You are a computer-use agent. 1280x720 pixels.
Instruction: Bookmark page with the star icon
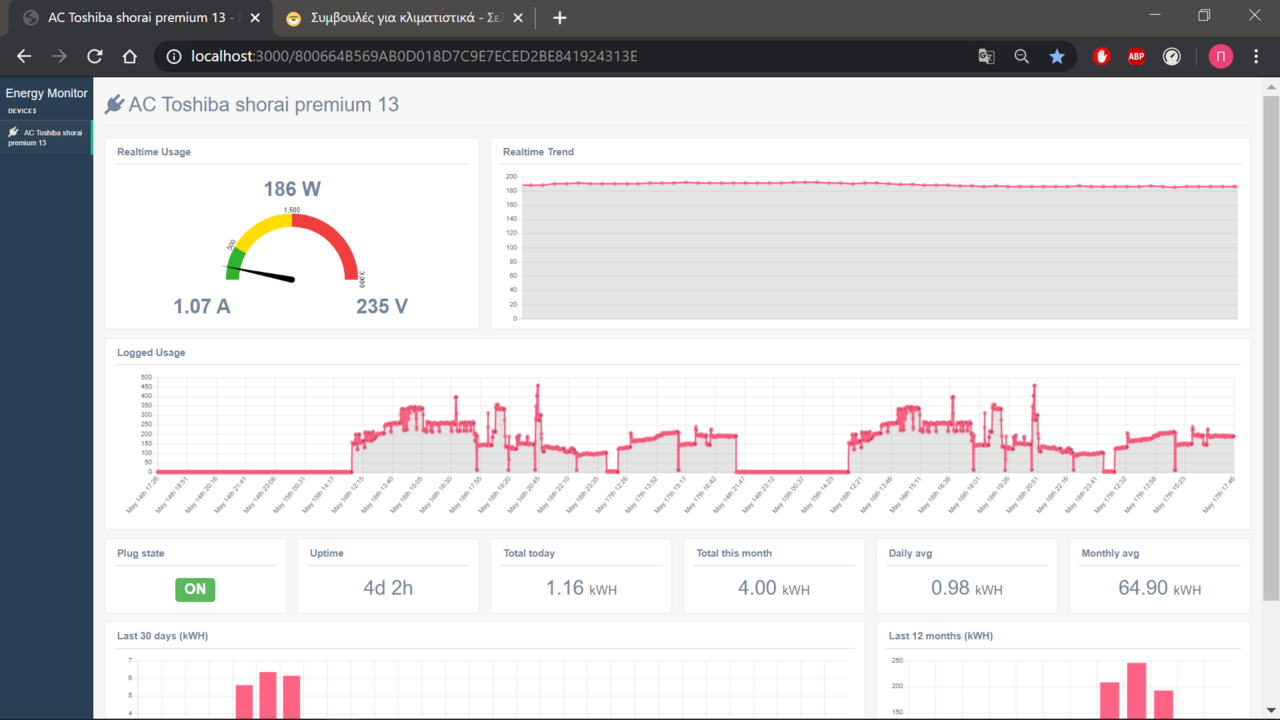click(x=1057, y=57)
